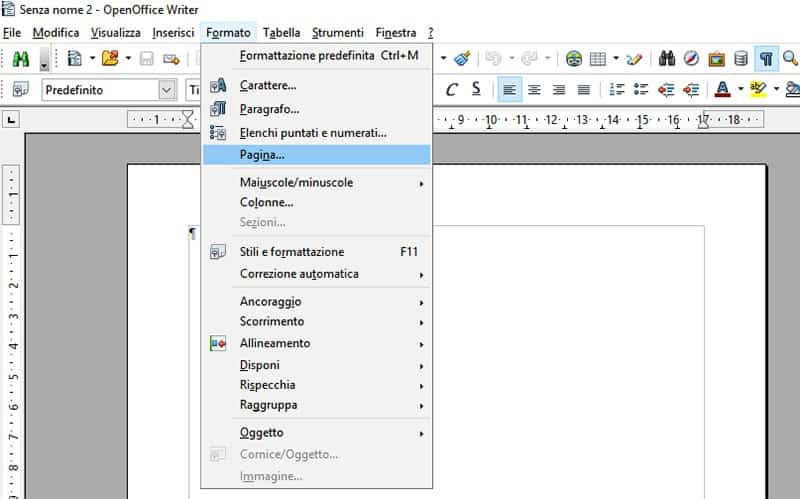Click the Zoom magnifier icon

point(790,59)
